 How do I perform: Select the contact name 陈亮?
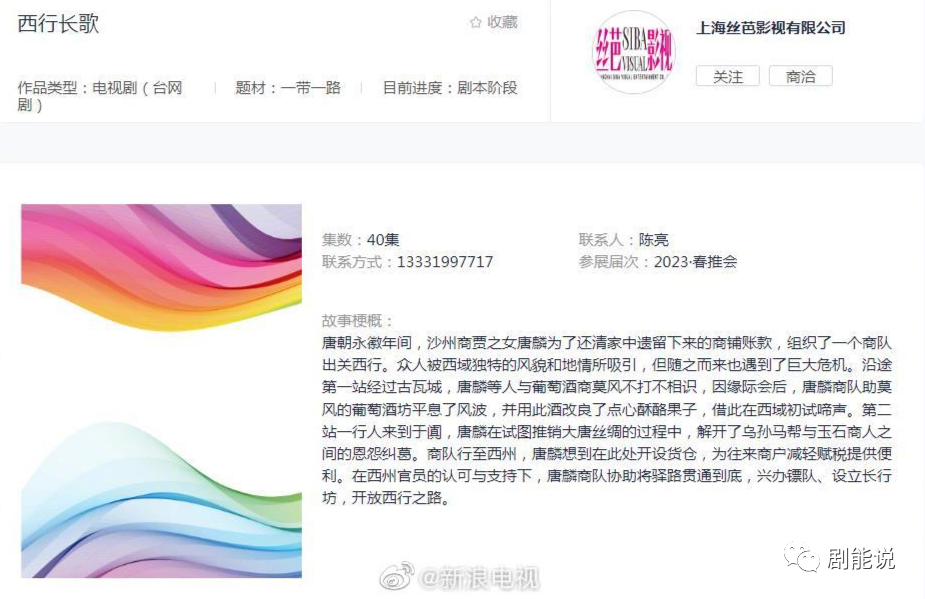(x=654, y=240)
